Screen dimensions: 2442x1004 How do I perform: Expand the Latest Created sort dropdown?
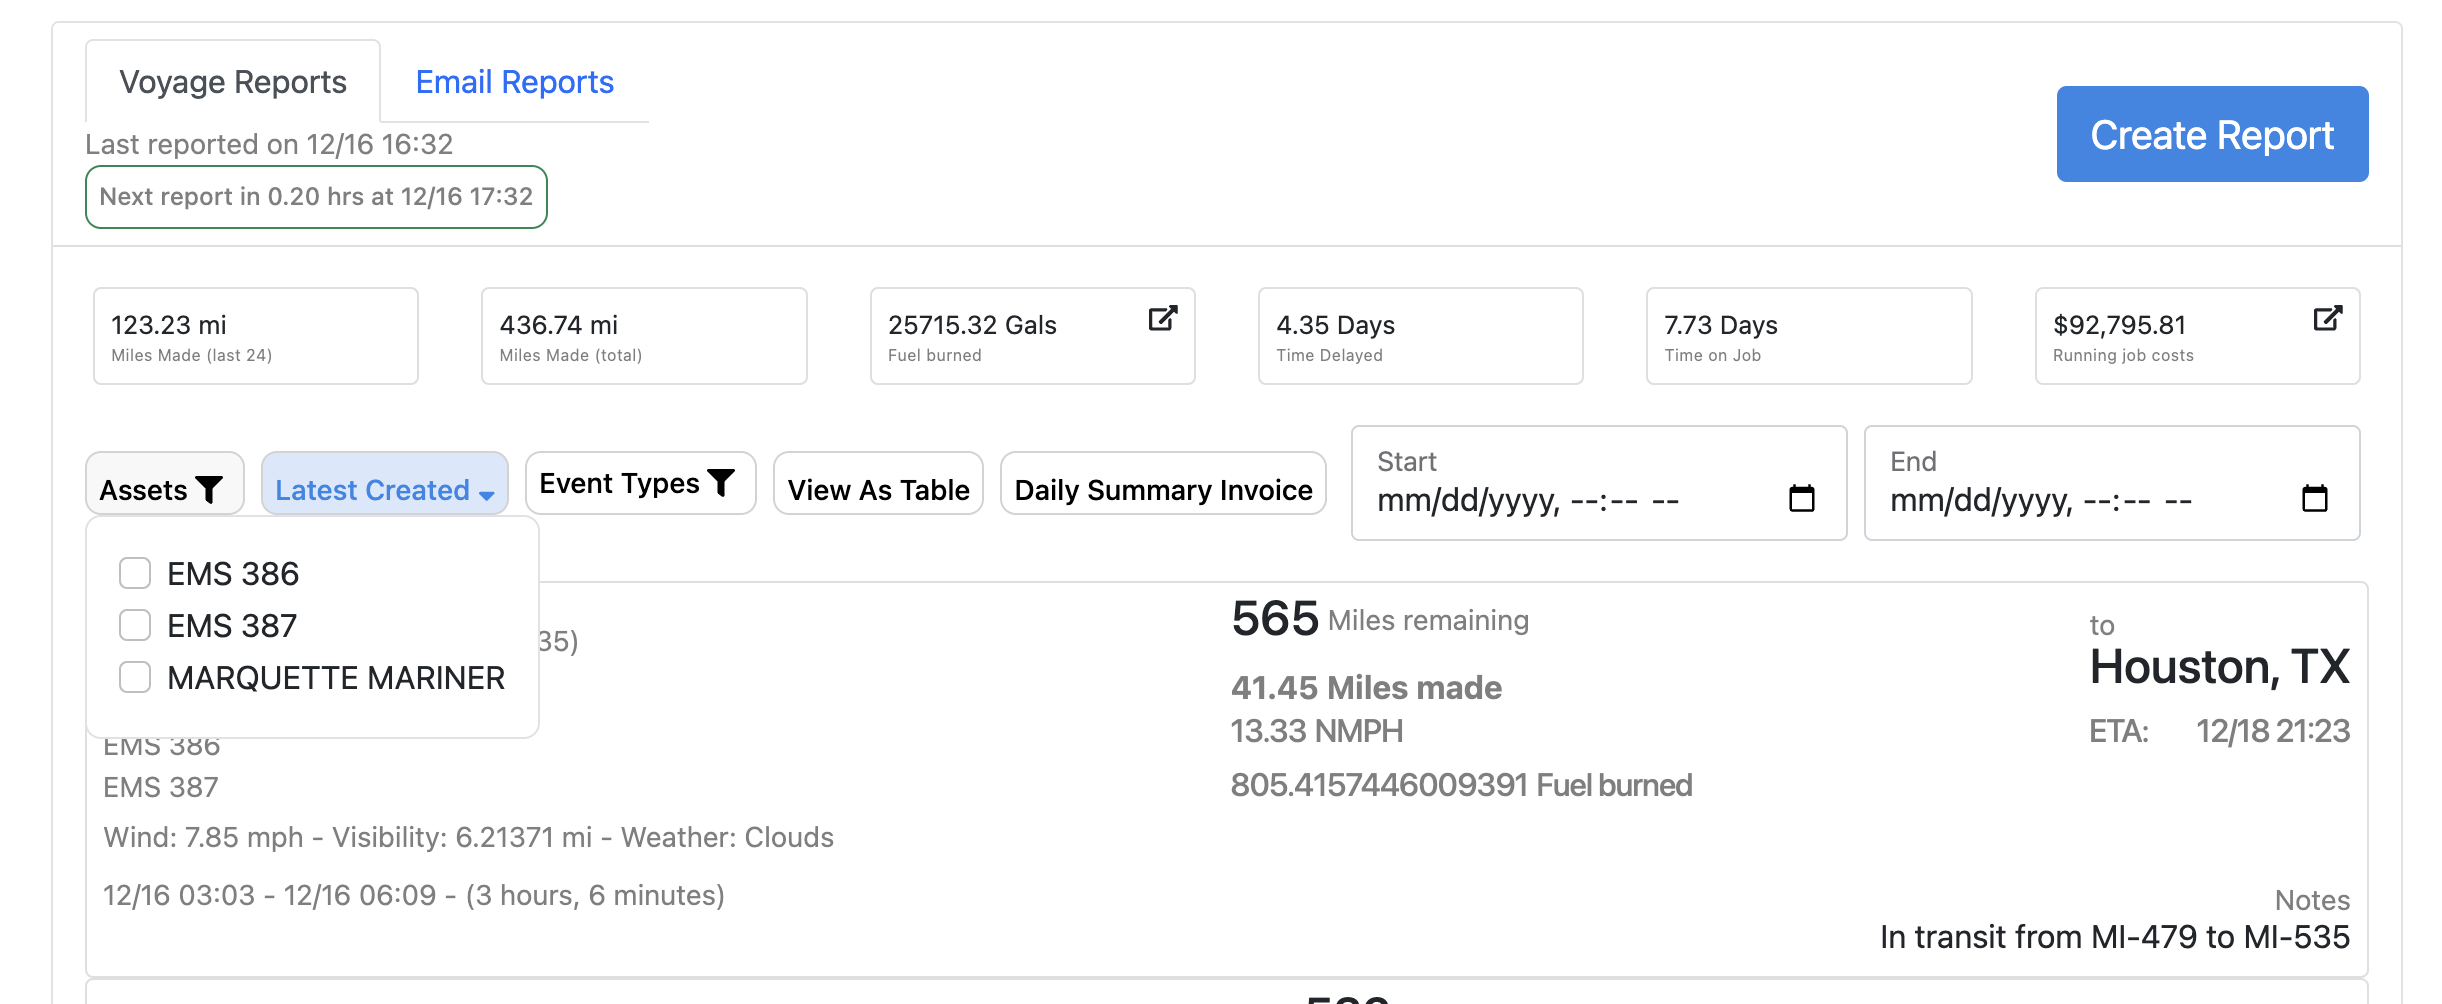click(384, 490)
